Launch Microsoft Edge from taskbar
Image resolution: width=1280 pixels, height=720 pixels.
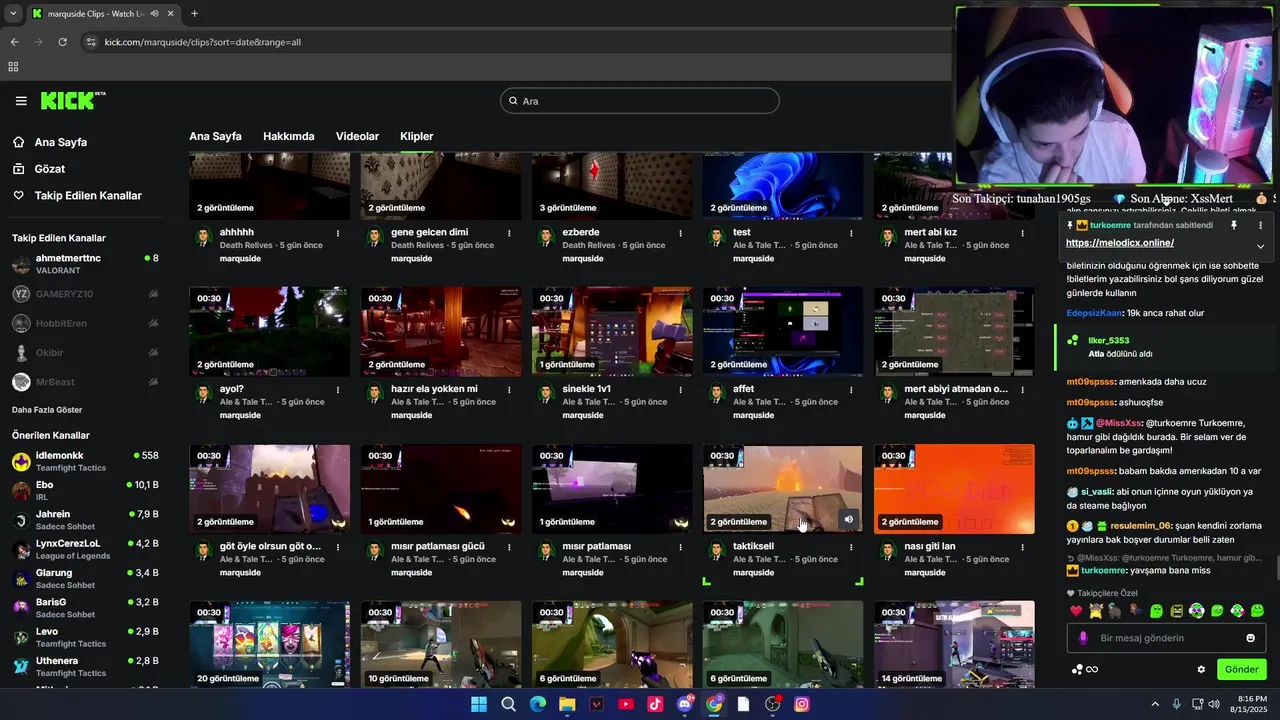(x=537, y=704)
